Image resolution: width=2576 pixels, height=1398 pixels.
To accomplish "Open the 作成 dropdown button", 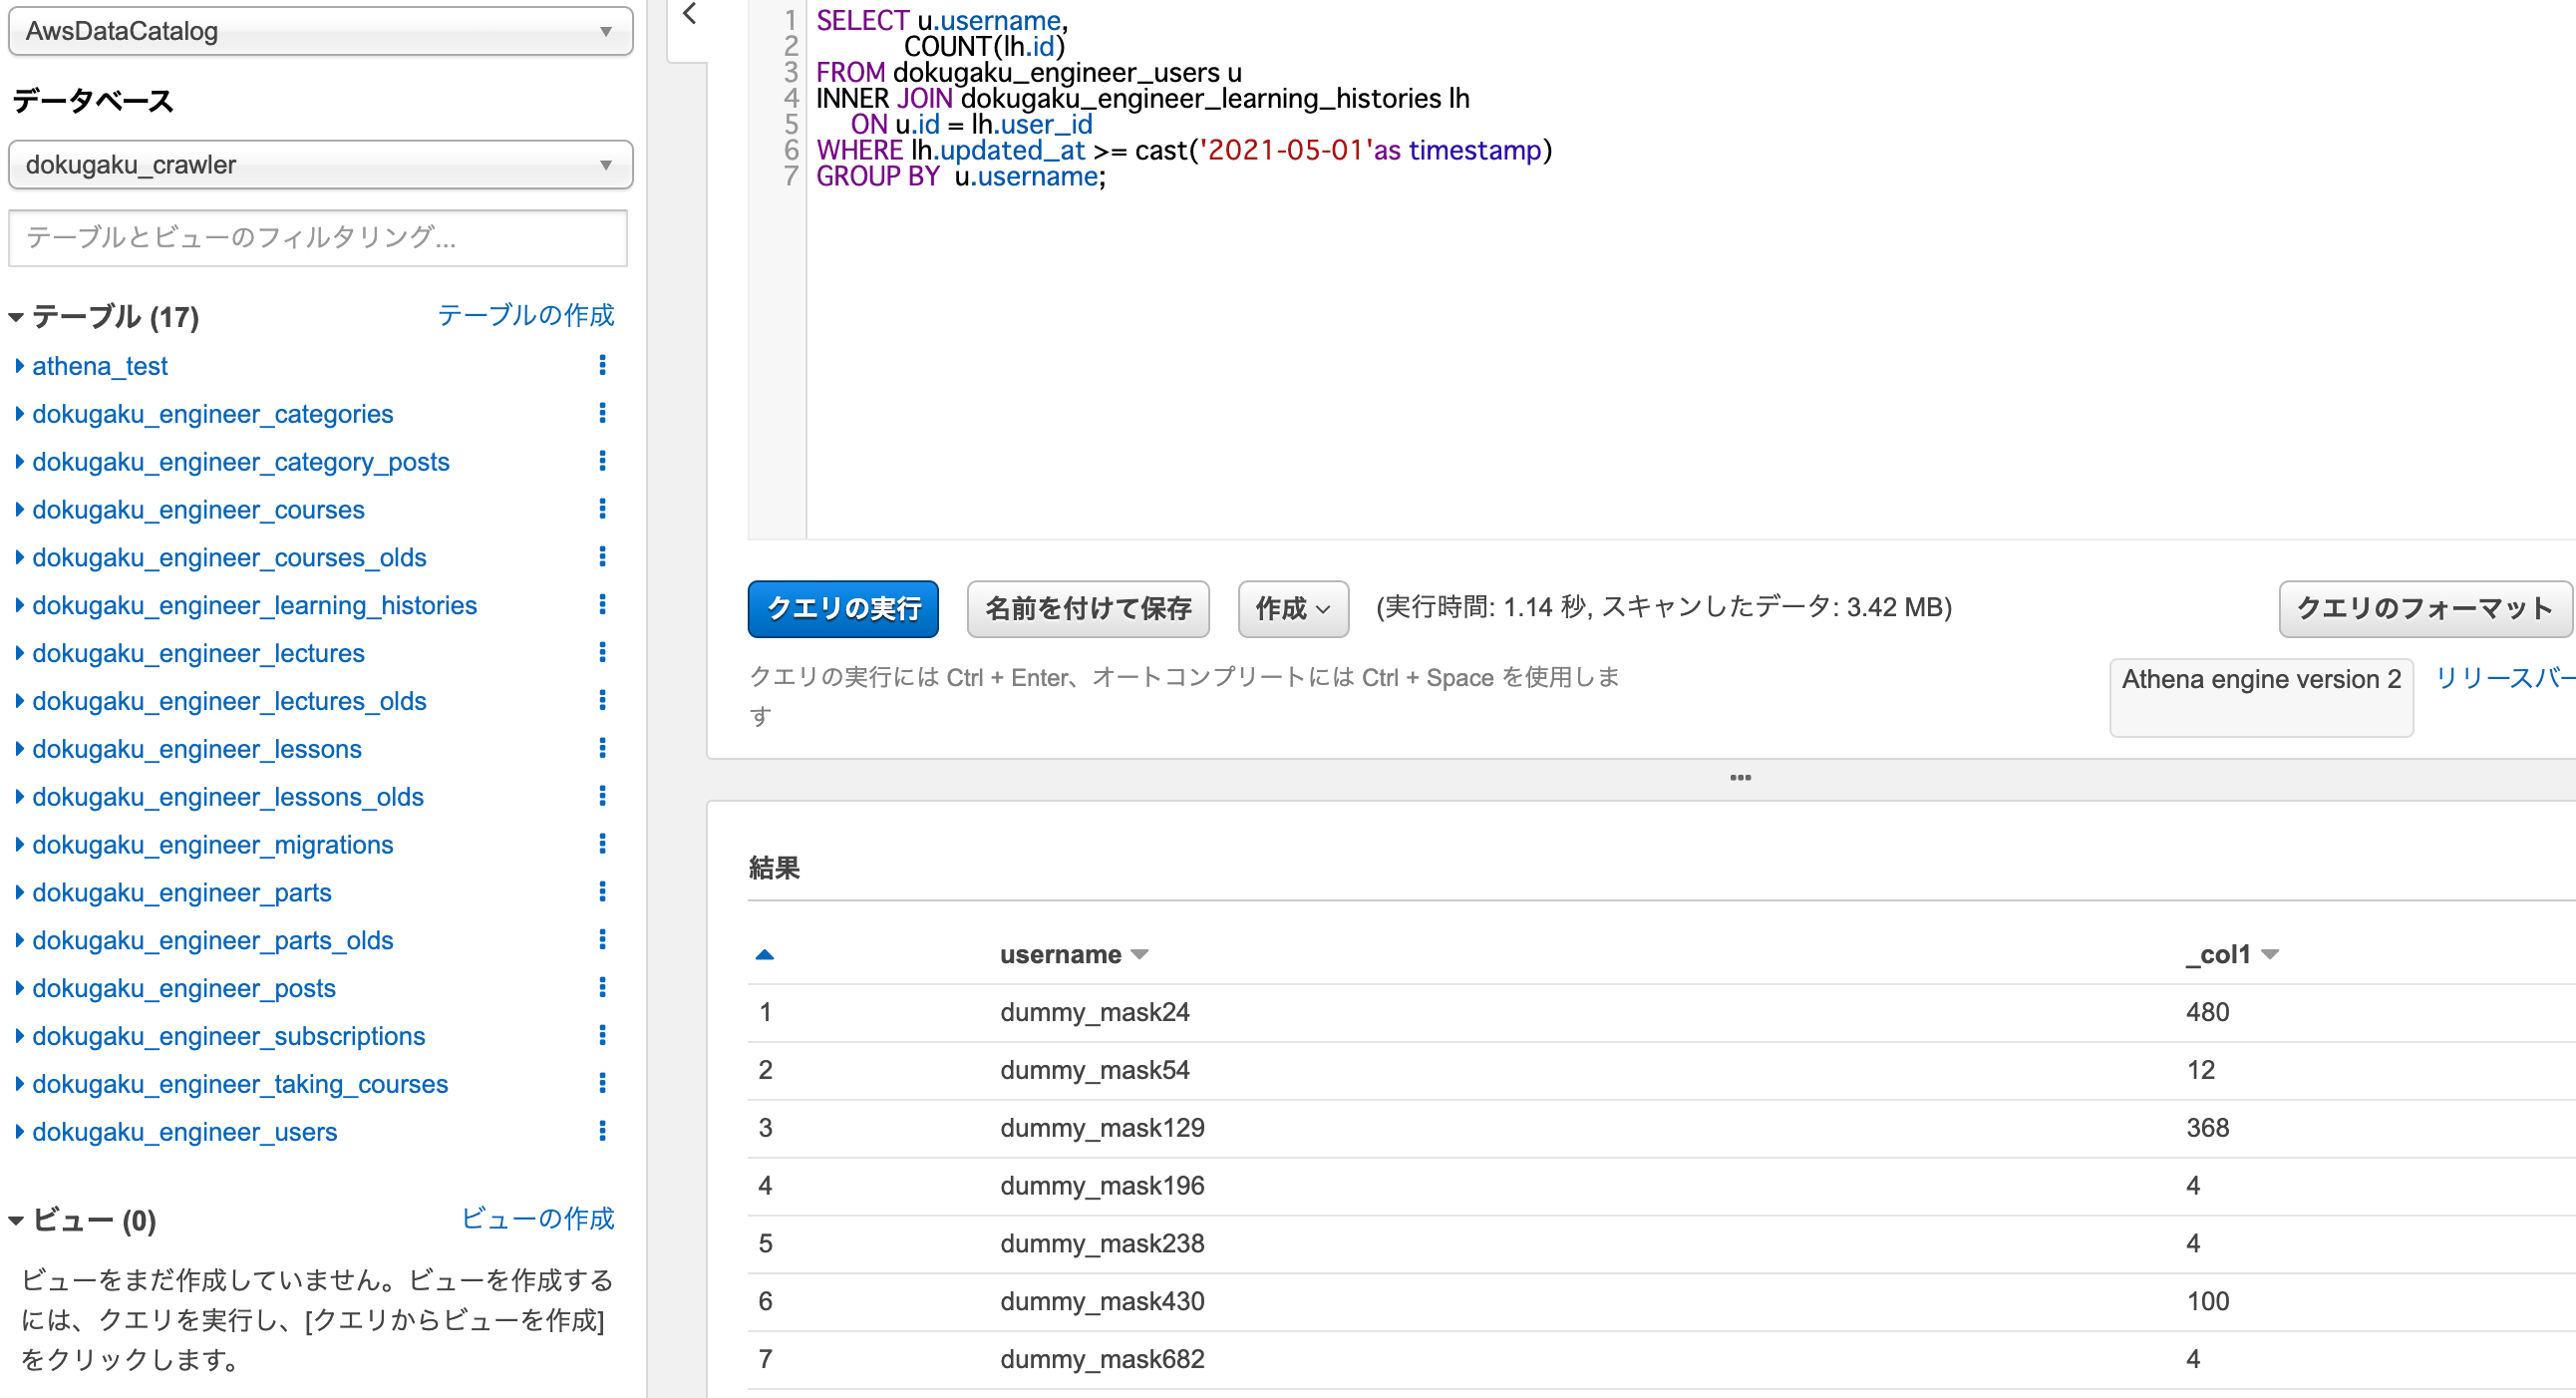I will click(1292, 608).
